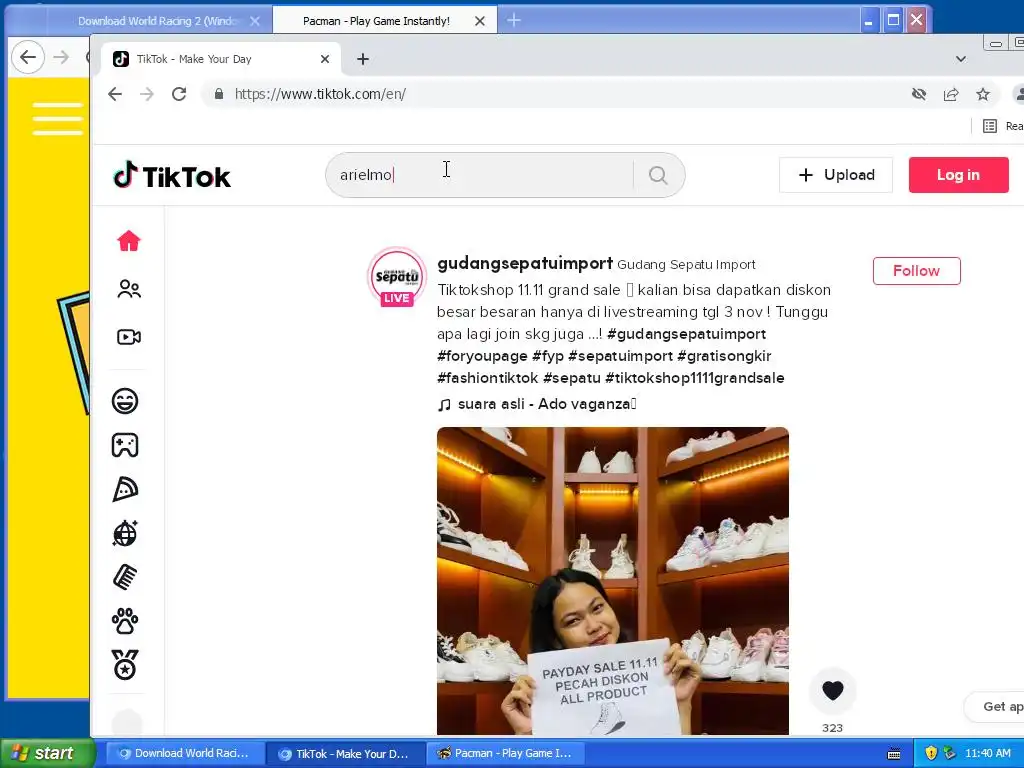Image resolution: width=1024 pixels, height=768 pixels.
Task: Go back in the TikTok browser window
Action: pos(115,94)
